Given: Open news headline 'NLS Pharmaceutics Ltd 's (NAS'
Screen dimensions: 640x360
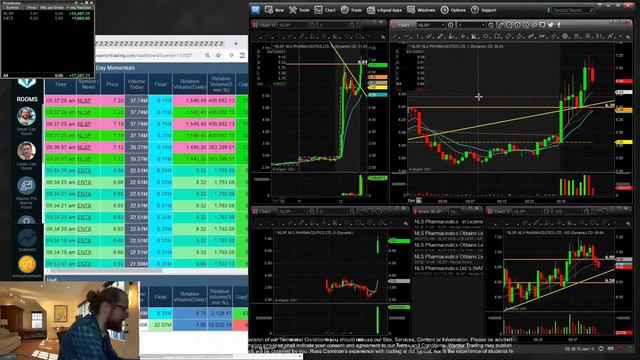Looking at the screenshot, I should coord(449,268).
